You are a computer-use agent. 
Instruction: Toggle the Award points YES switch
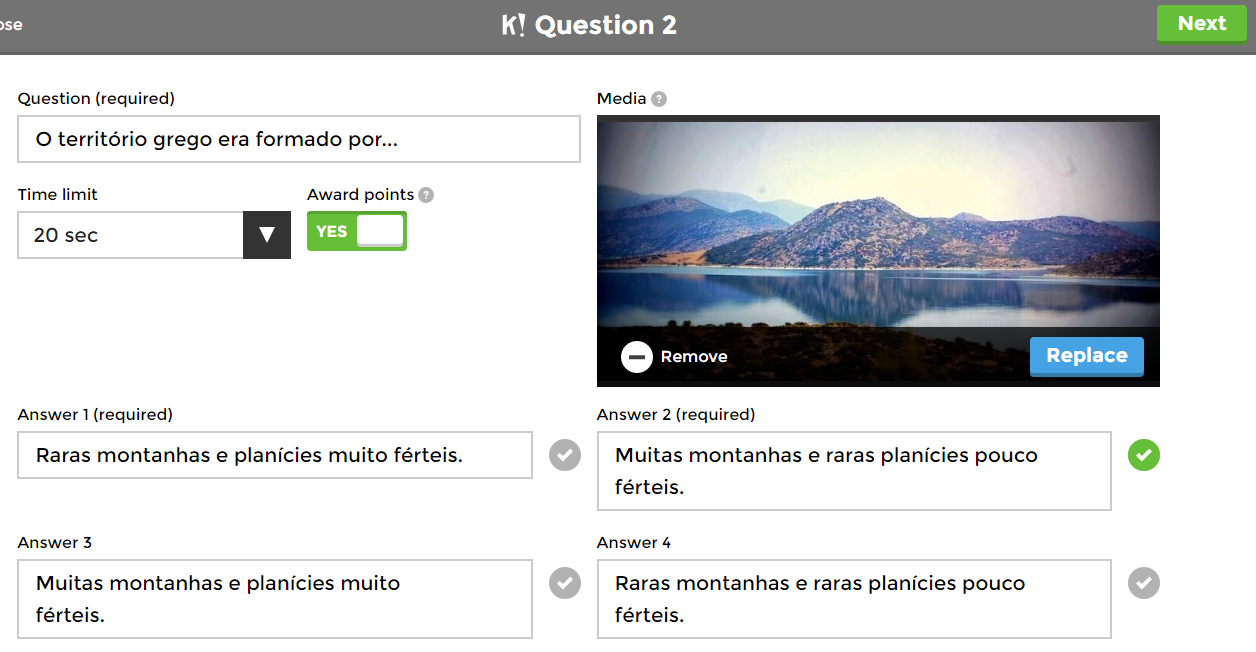tap(357, 232)
